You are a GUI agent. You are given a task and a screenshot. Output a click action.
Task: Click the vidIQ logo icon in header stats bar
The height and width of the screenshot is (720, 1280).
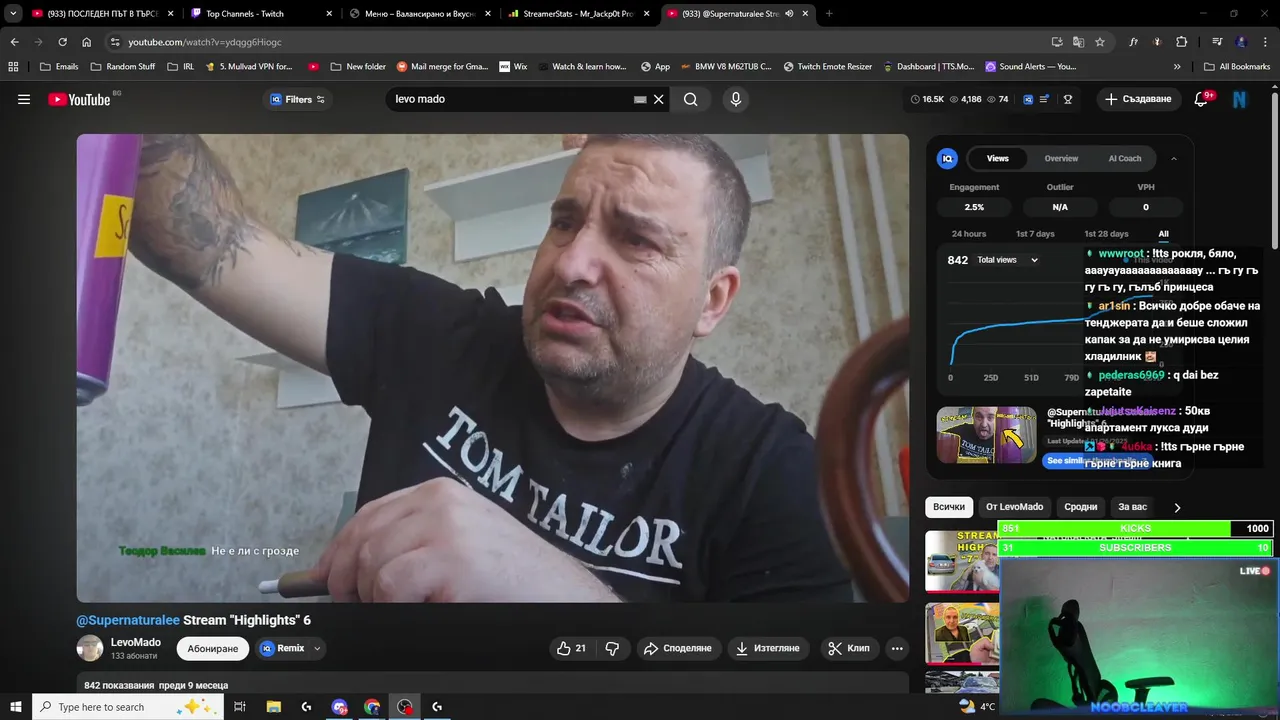coord(1027,99)
